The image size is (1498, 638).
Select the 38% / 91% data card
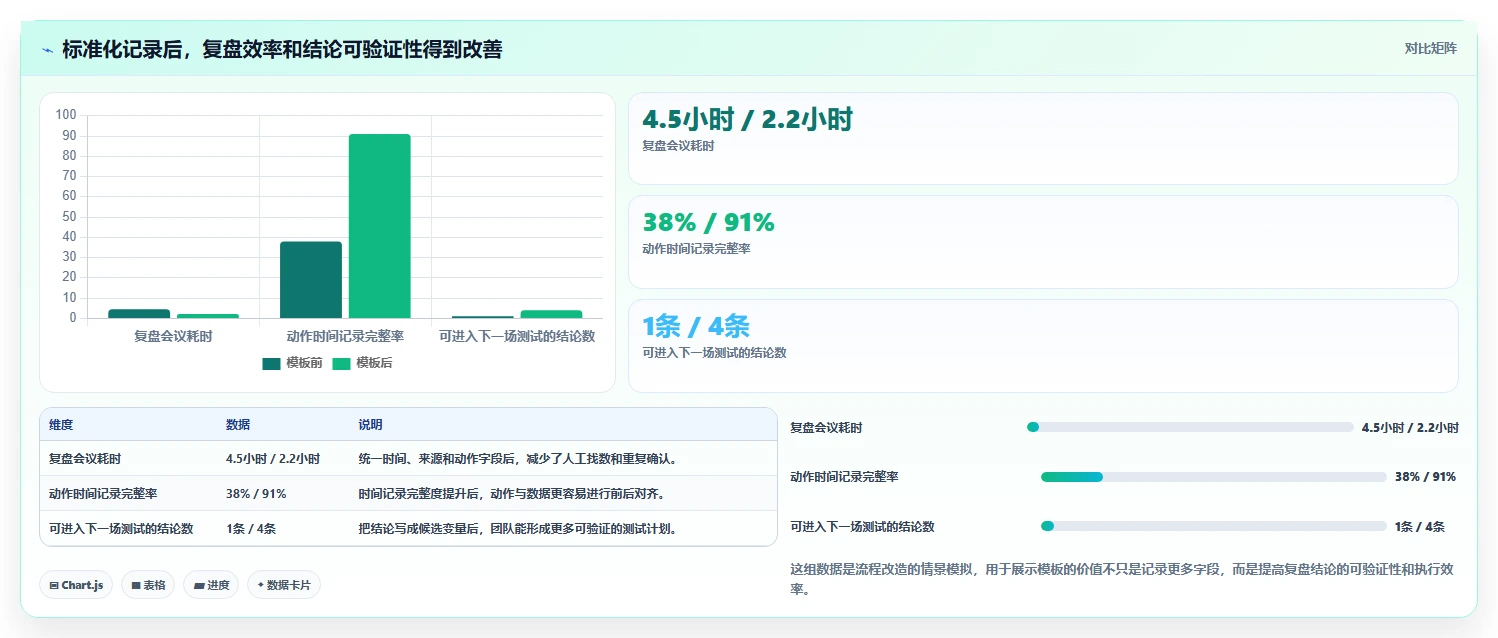(x=1043, y=242)
